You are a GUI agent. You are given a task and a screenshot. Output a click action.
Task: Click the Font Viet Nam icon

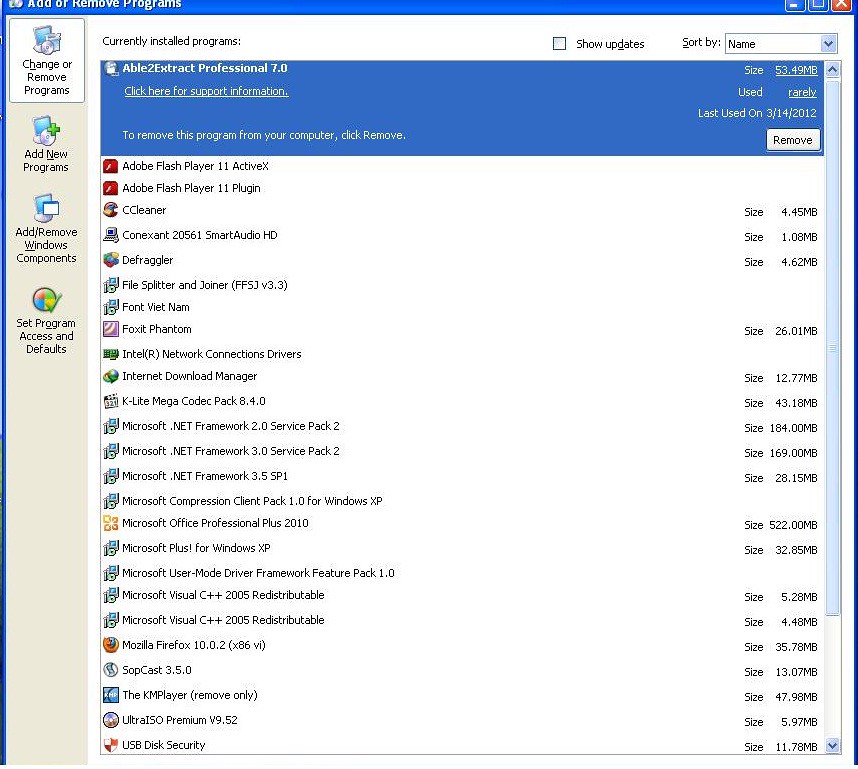[111, 307]
